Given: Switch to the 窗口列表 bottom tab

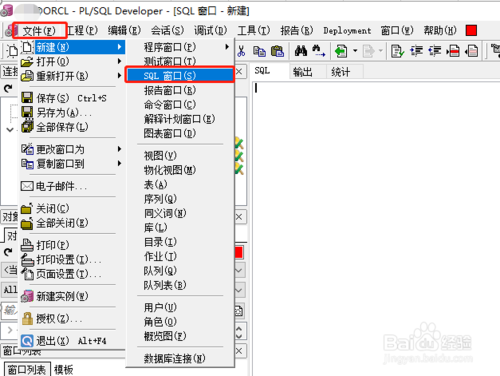Looking at the screenshot, I should (x=27, y=369).
